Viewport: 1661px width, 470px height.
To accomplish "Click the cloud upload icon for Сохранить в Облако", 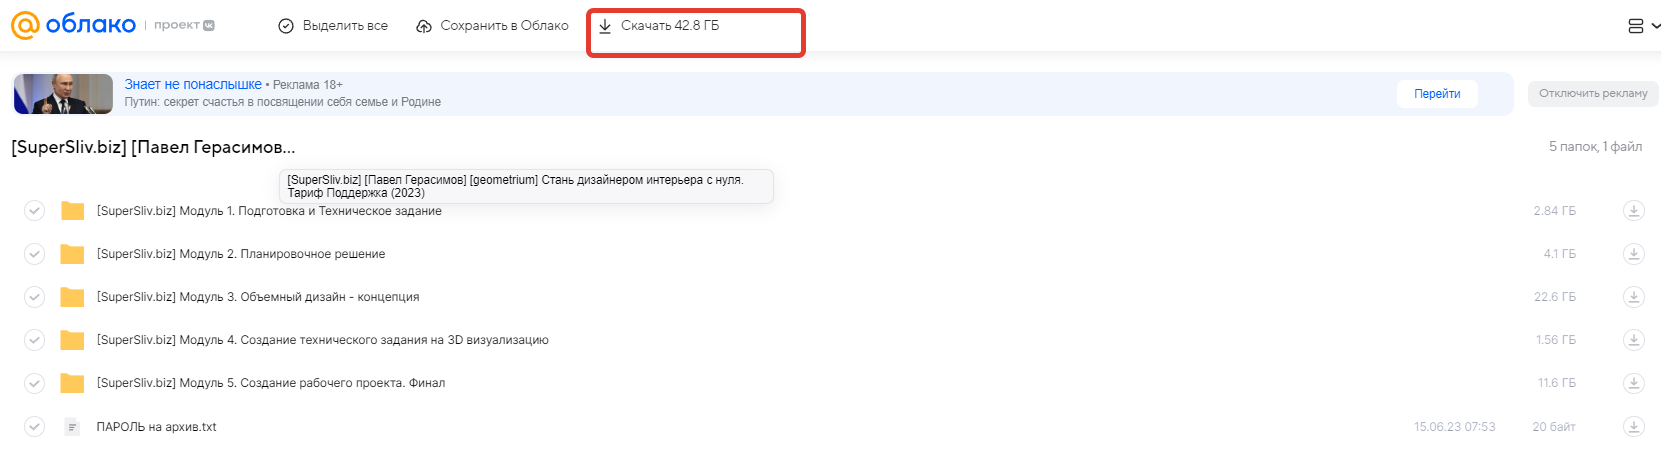I will (x=424, y=26).
